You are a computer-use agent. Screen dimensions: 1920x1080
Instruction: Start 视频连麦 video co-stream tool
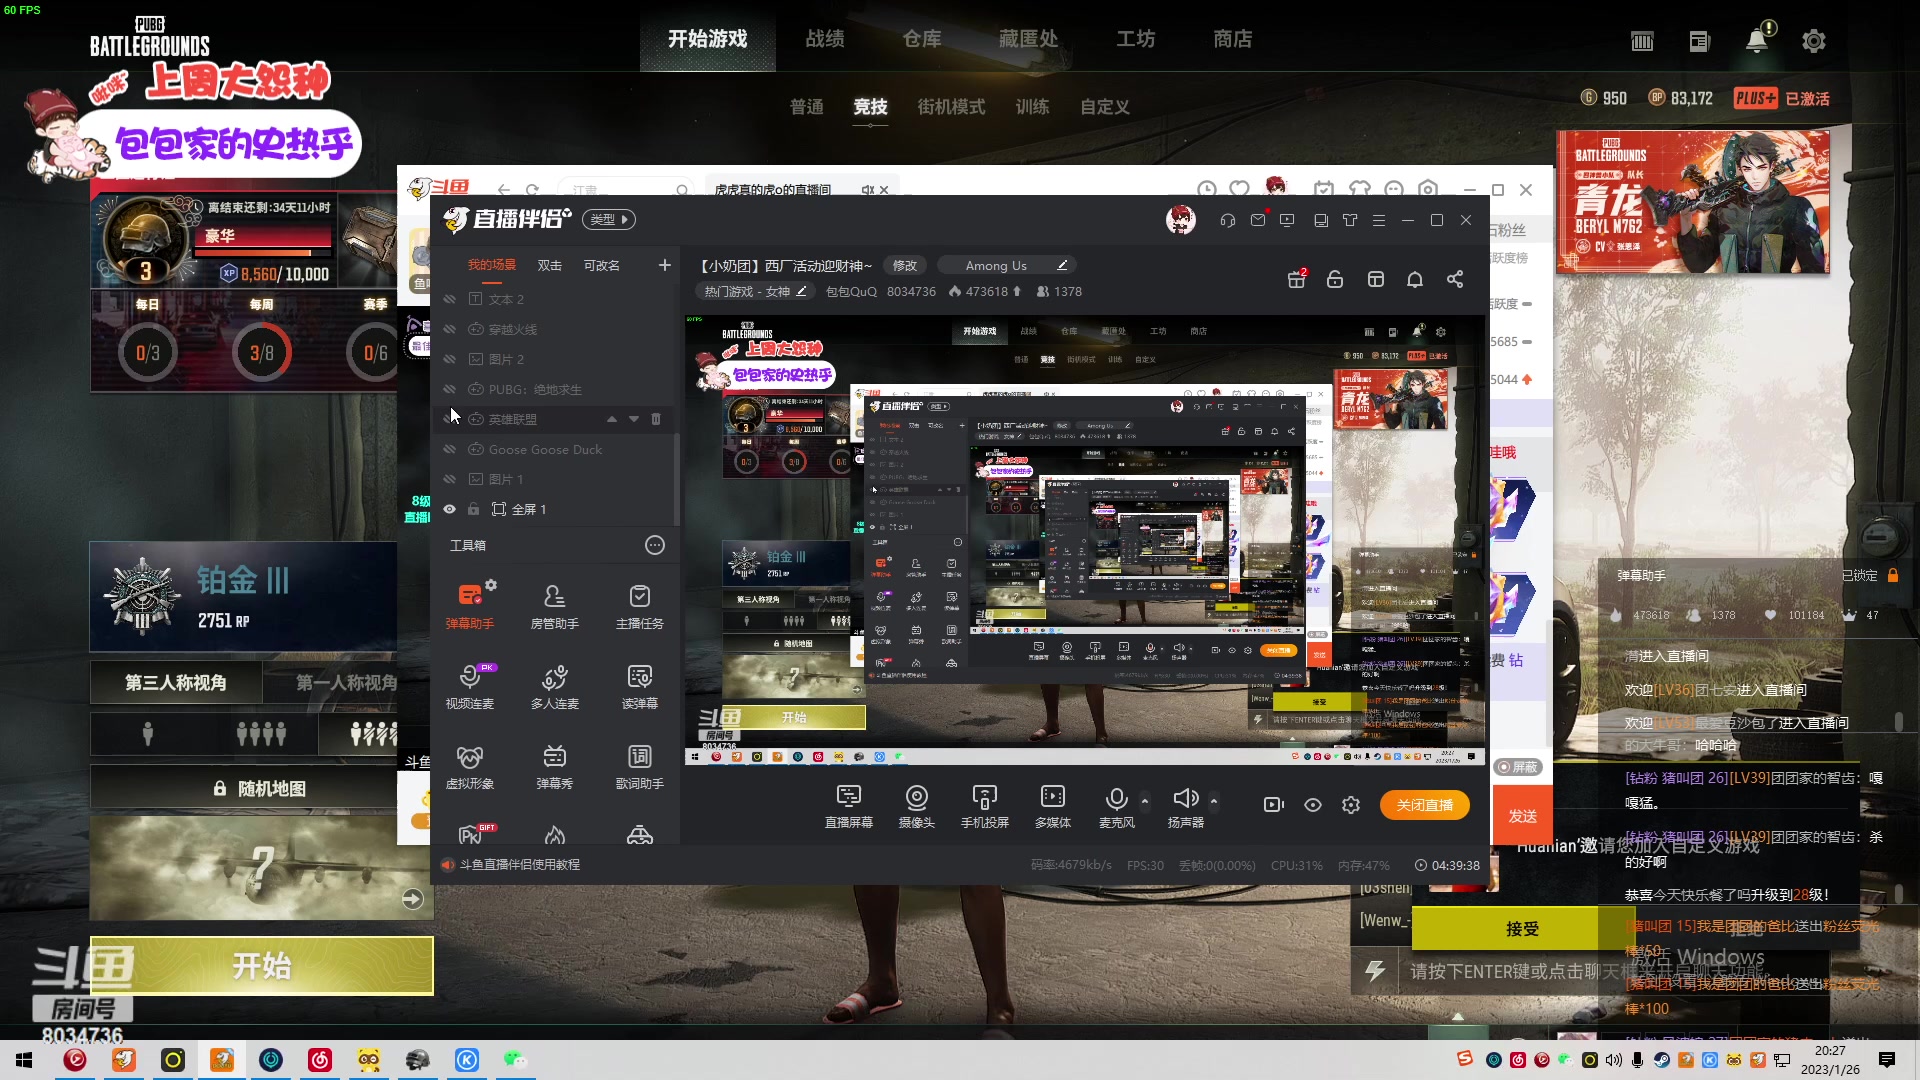(469, 685)
